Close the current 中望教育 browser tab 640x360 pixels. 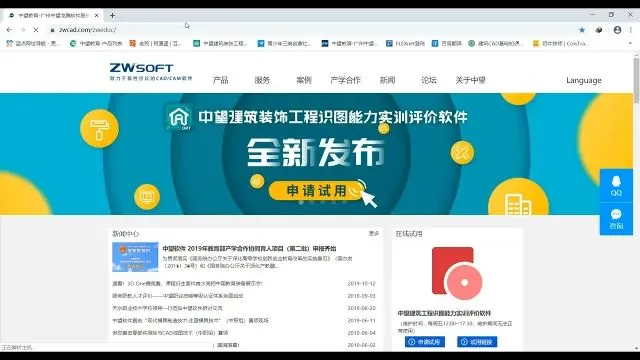[x=96, y=16]
